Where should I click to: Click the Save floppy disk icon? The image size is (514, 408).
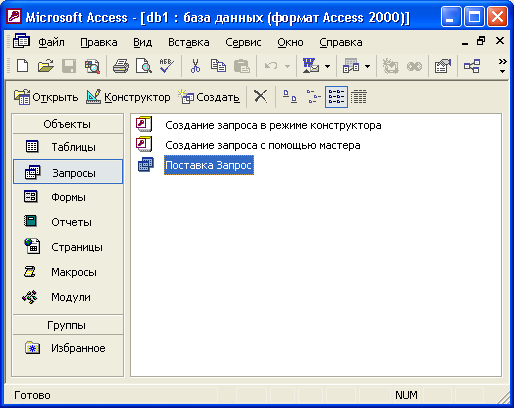69,66
